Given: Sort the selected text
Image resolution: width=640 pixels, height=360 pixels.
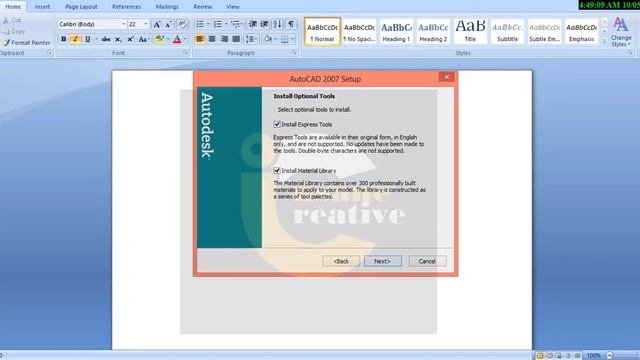Looking at the screenshot, I should click(x=278, y=24).
